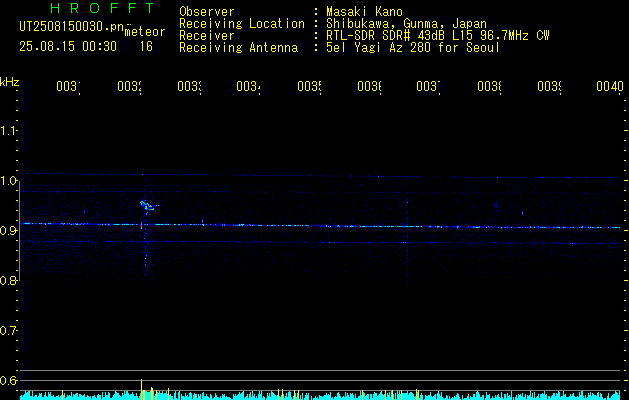The width and height of the screenshot is (629, 400).
Task: Click the 1.0 frequency axis label
Action: point(8,181)
